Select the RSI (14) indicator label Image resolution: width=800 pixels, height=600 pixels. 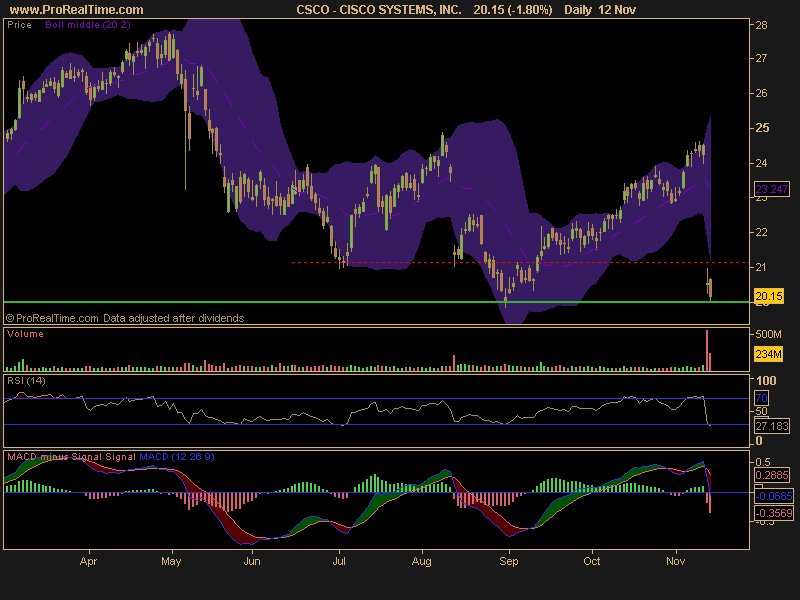[26, 381]
